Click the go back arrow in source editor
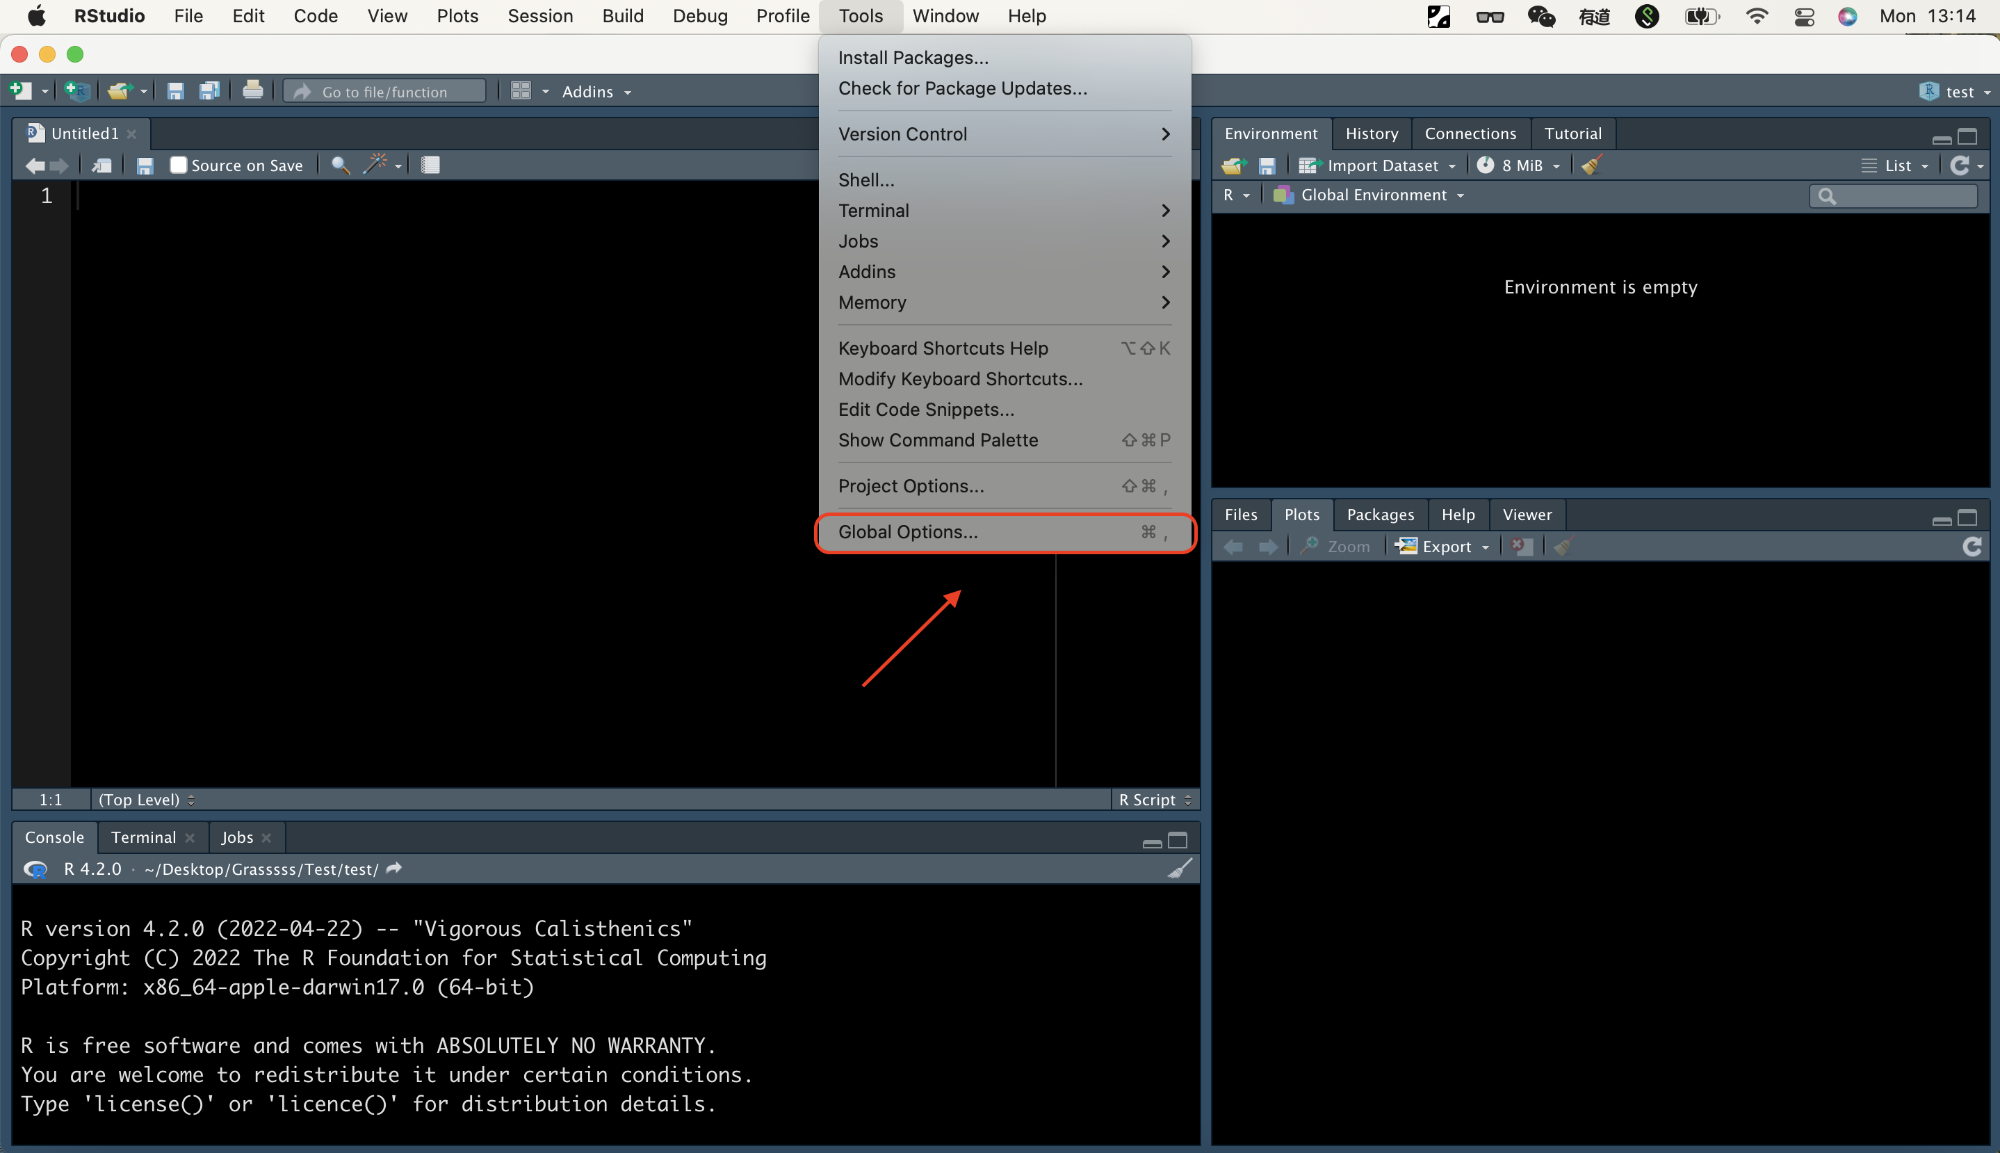Screen dimensions: 2000x1153 [x=34, y=165]
